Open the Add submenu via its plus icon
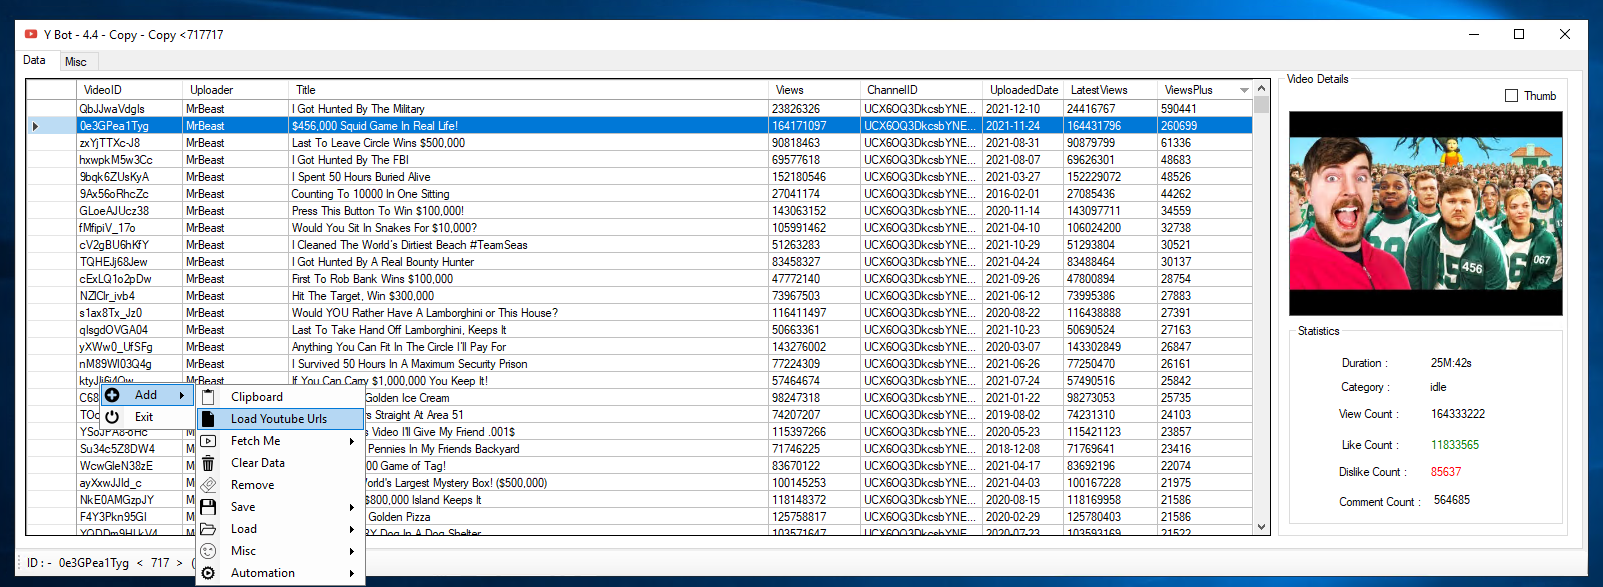 pyautogui.click(x=112, y=395)
